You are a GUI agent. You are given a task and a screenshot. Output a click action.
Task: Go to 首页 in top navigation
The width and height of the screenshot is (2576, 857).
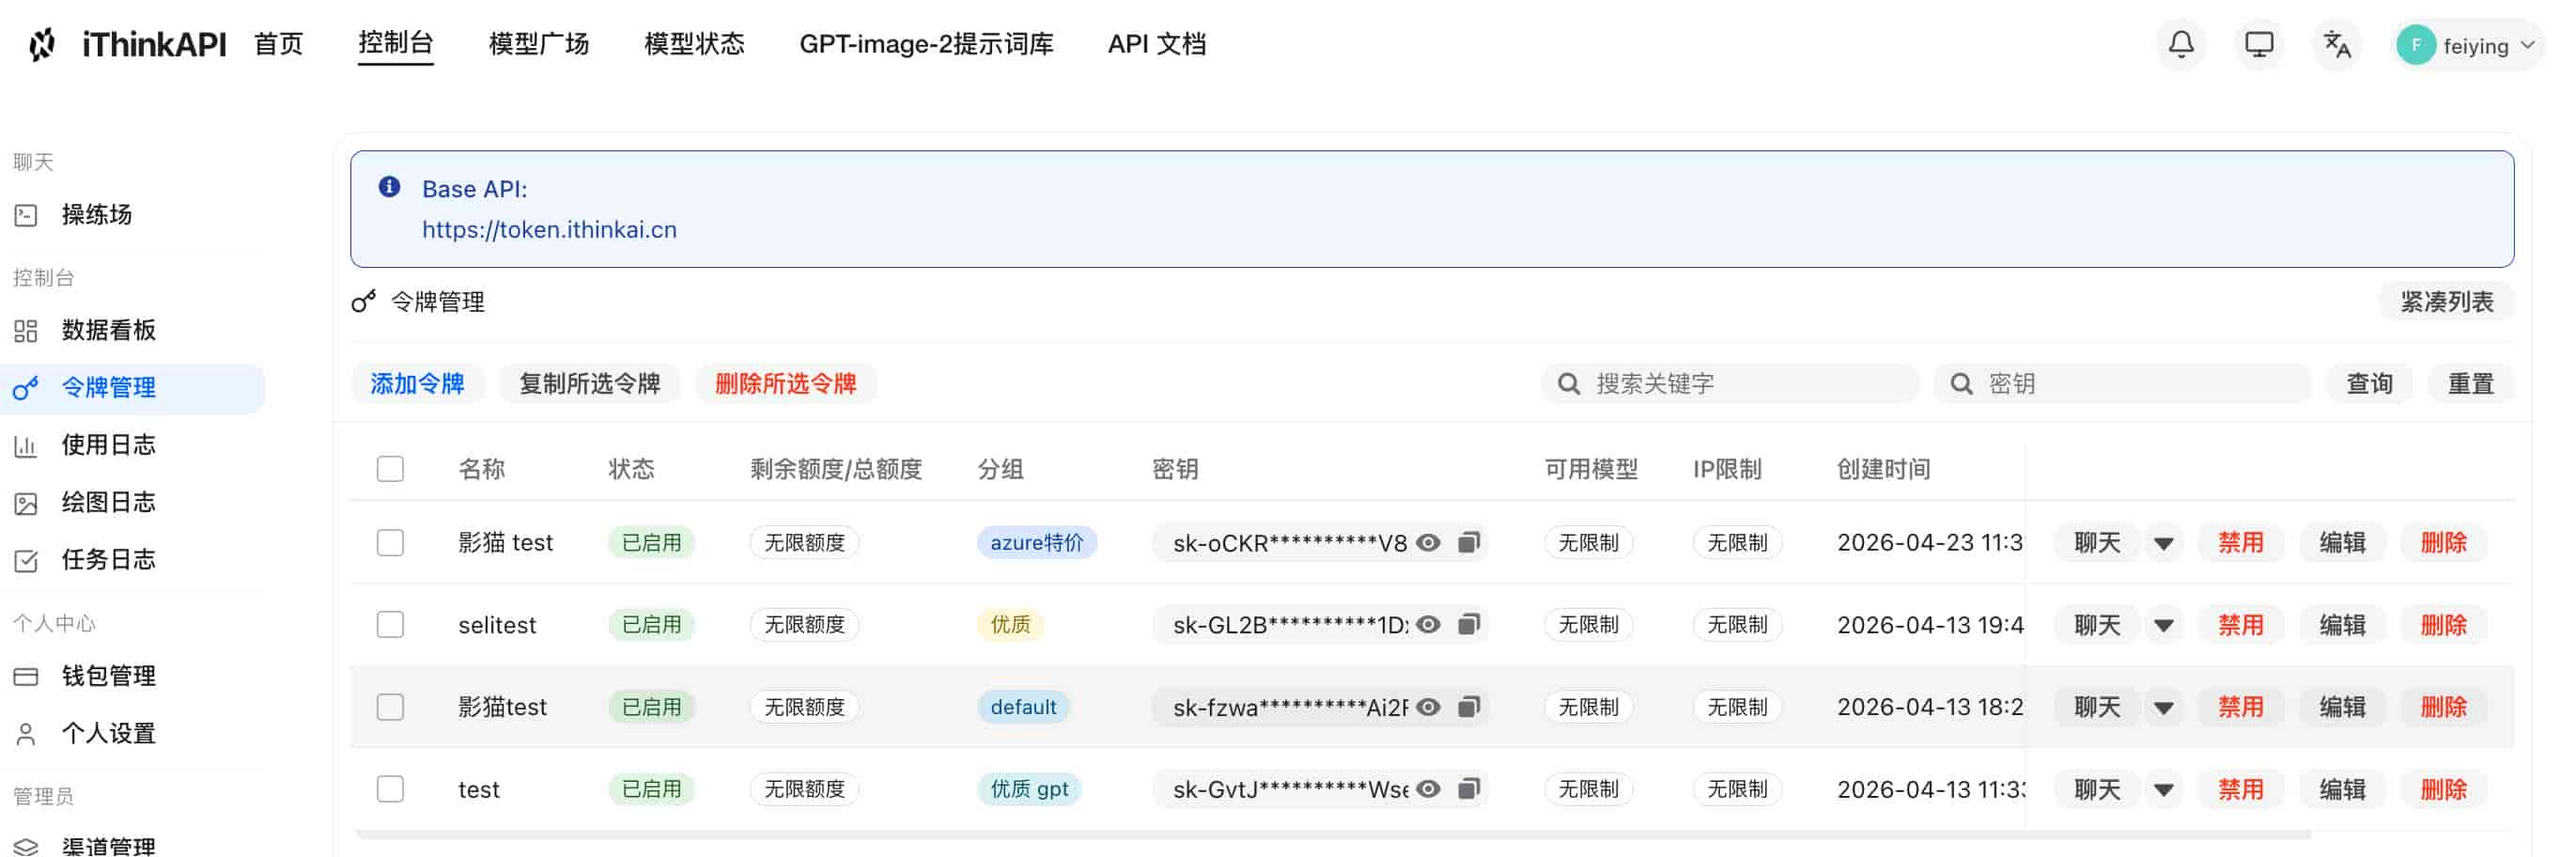click(x=278, y=44)
